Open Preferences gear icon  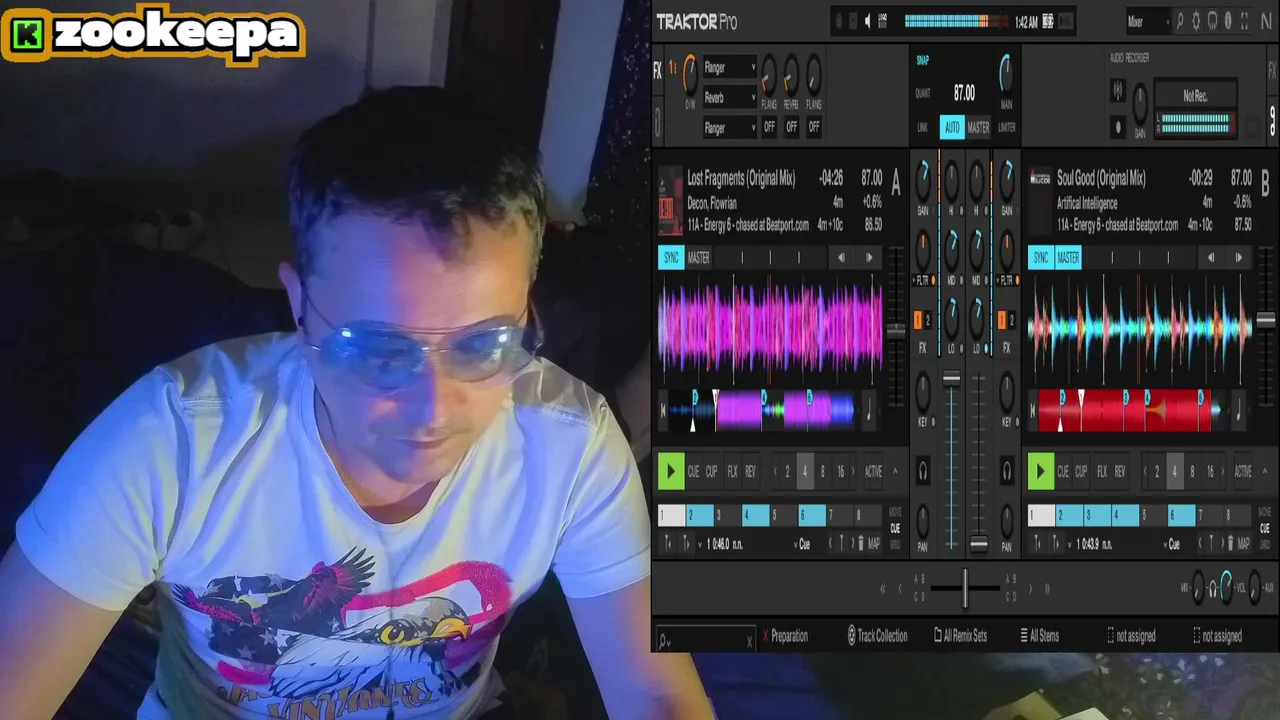1195,20
